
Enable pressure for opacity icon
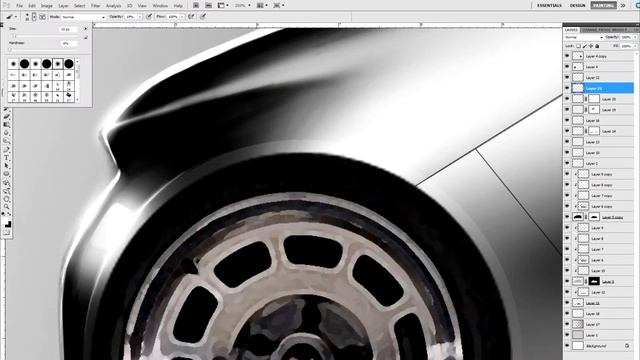(x=149, y=17)
